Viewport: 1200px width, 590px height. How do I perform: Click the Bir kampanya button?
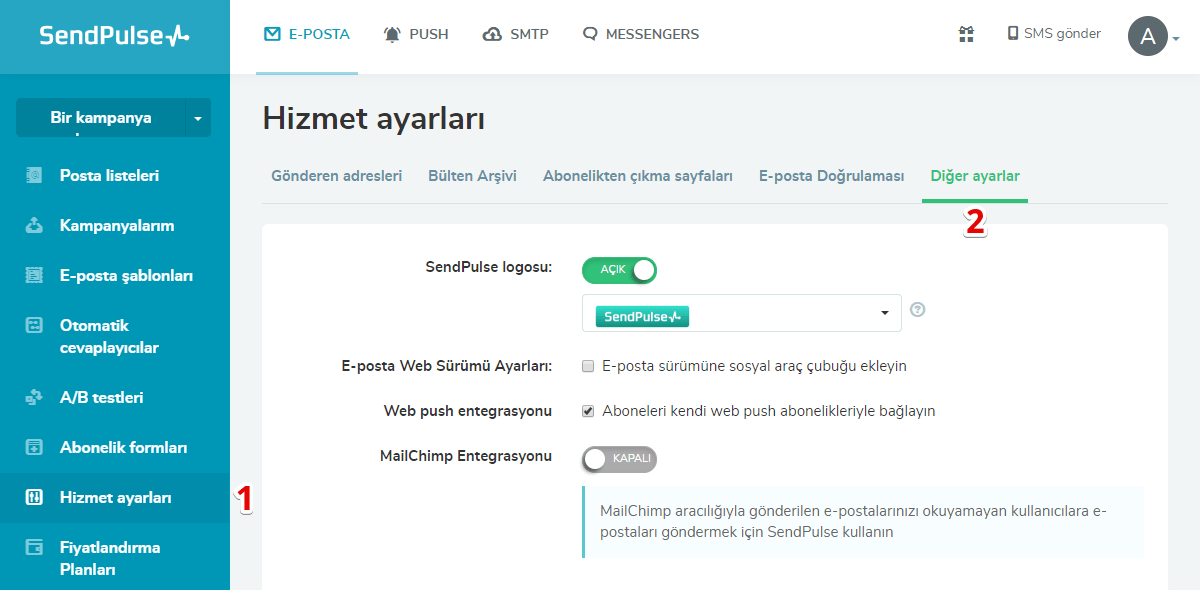pos(101,118)
